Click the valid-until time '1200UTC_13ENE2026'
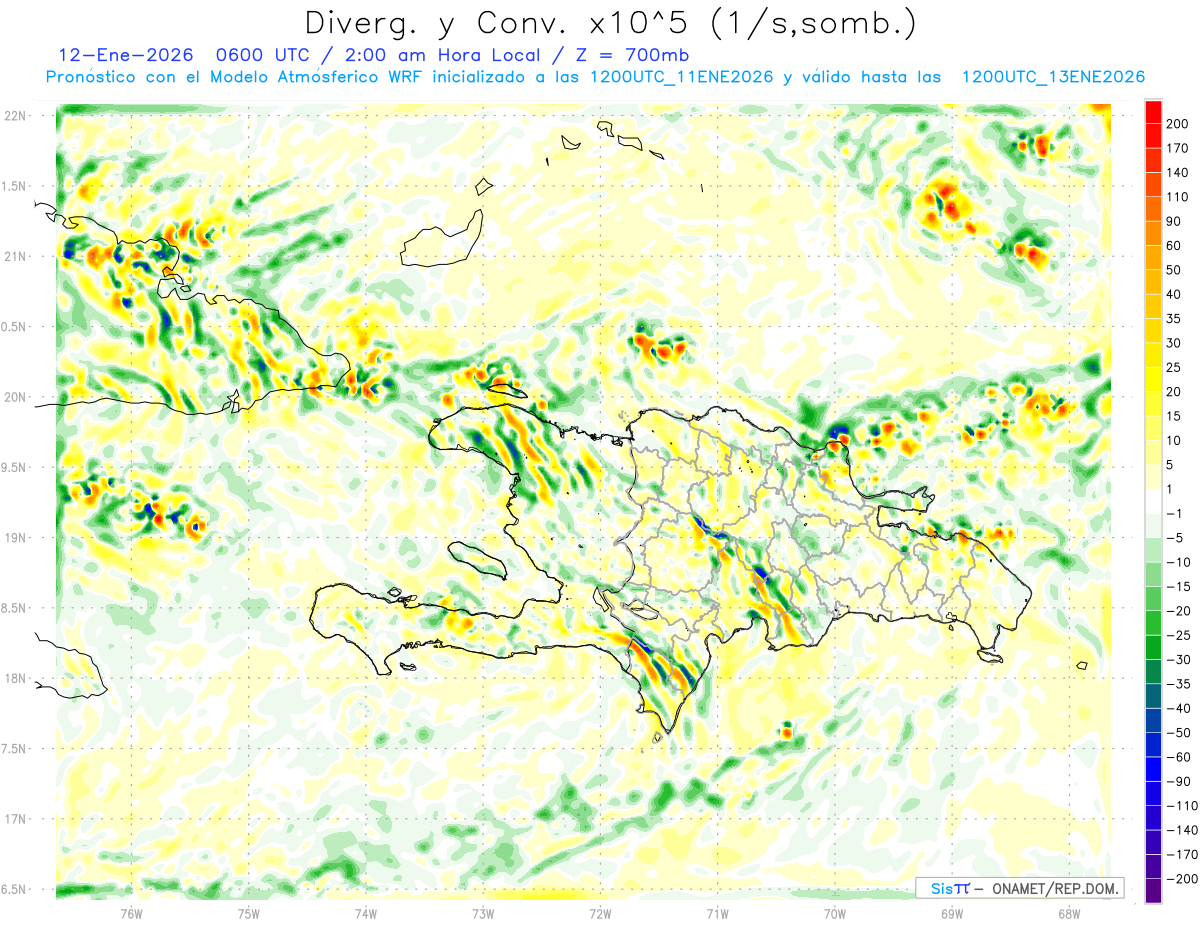 1053,77
